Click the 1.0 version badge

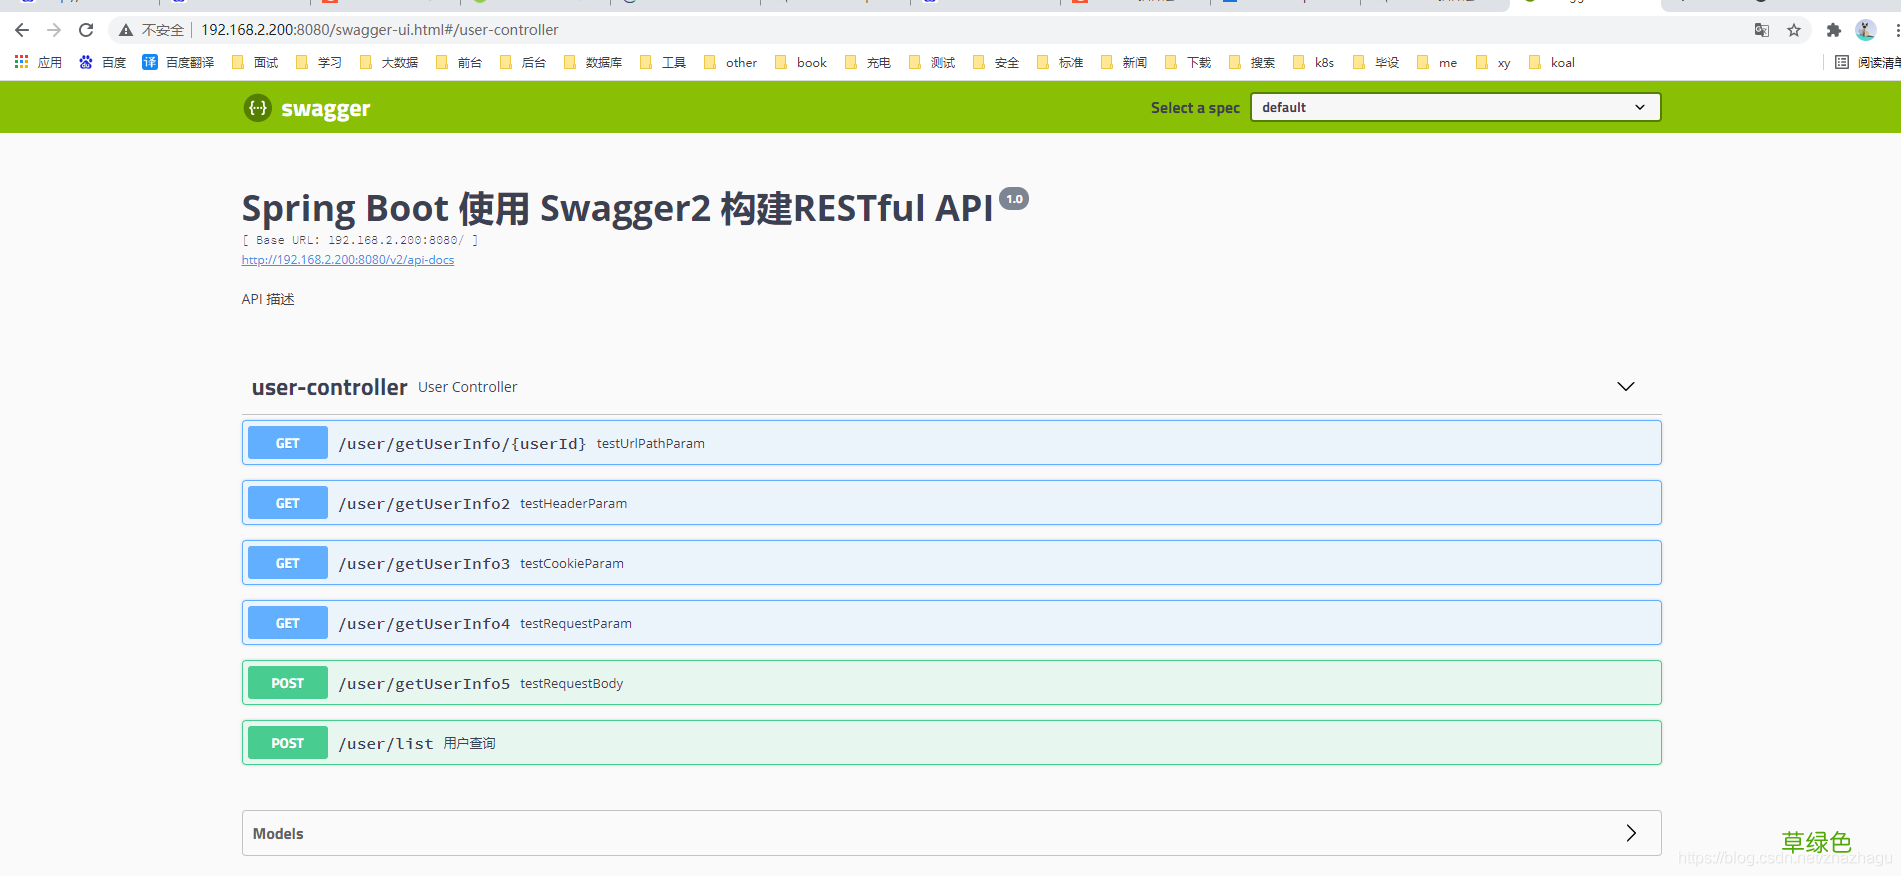[1014, 199]
